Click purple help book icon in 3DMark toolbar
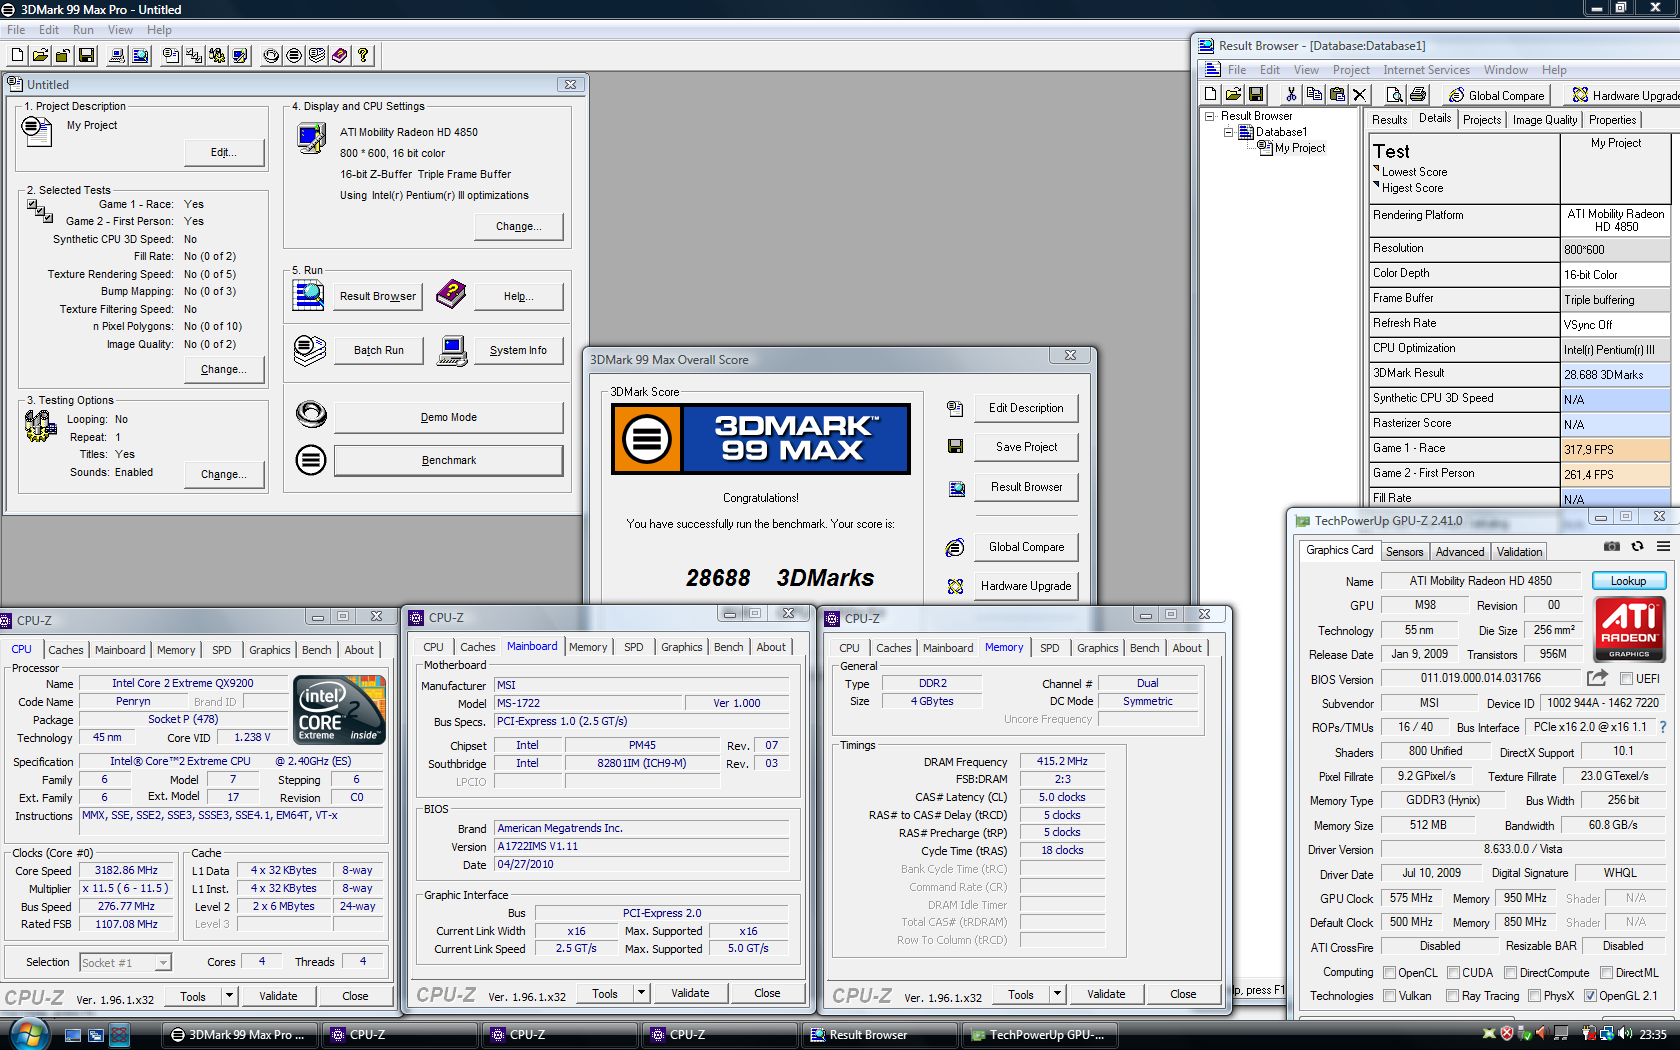 (x=340, y=56)
